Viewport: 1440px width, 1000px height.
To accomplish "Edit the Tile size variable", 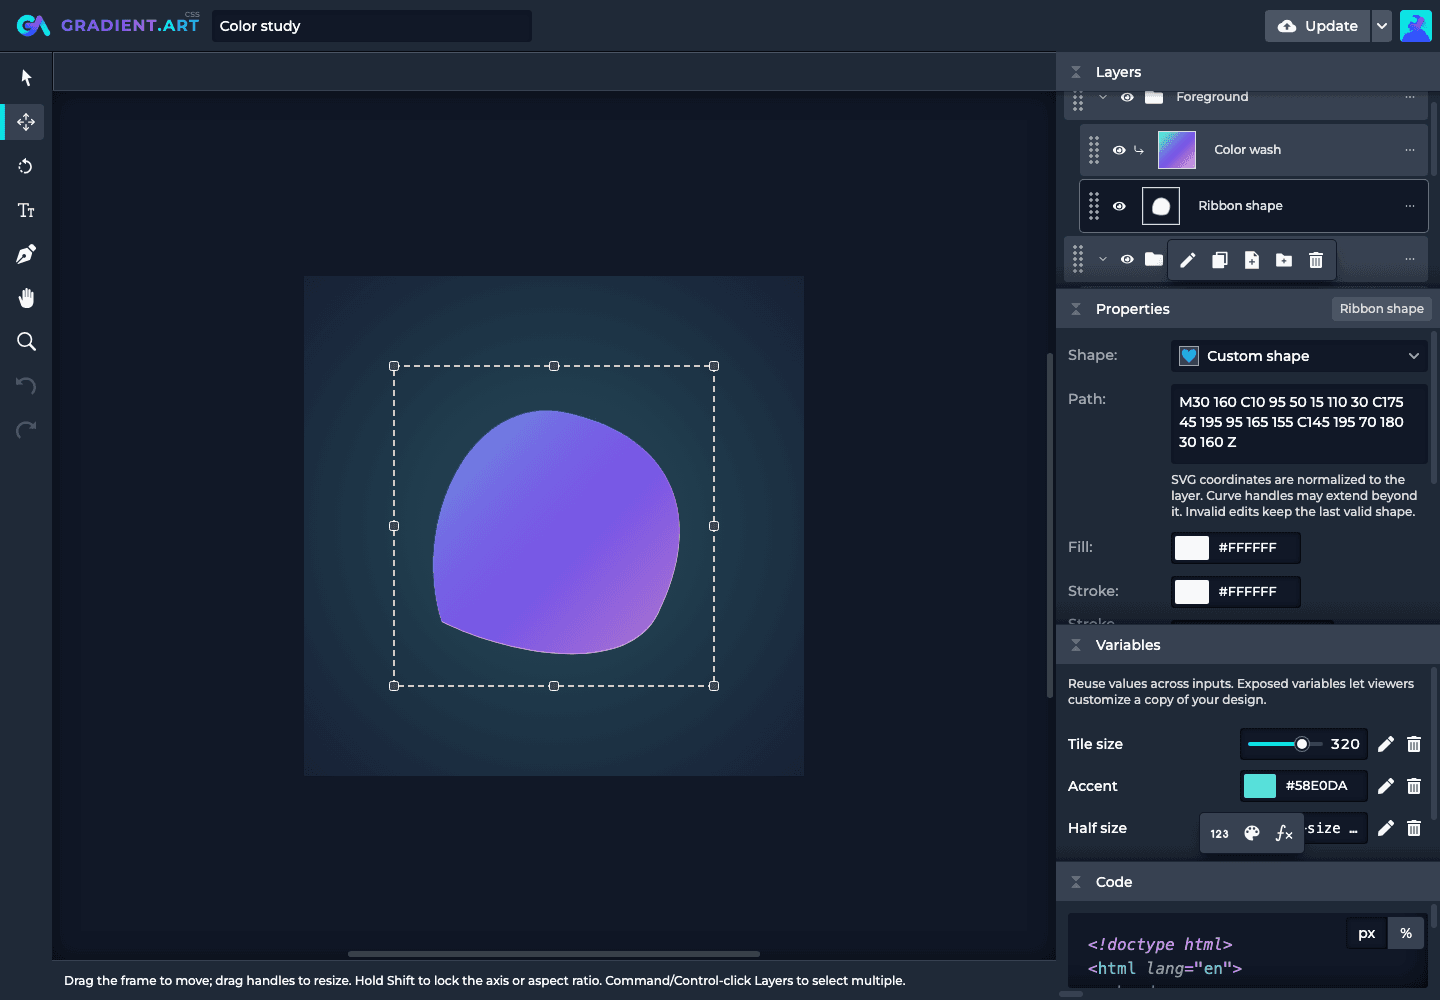I will click(x=1386, y=744).
